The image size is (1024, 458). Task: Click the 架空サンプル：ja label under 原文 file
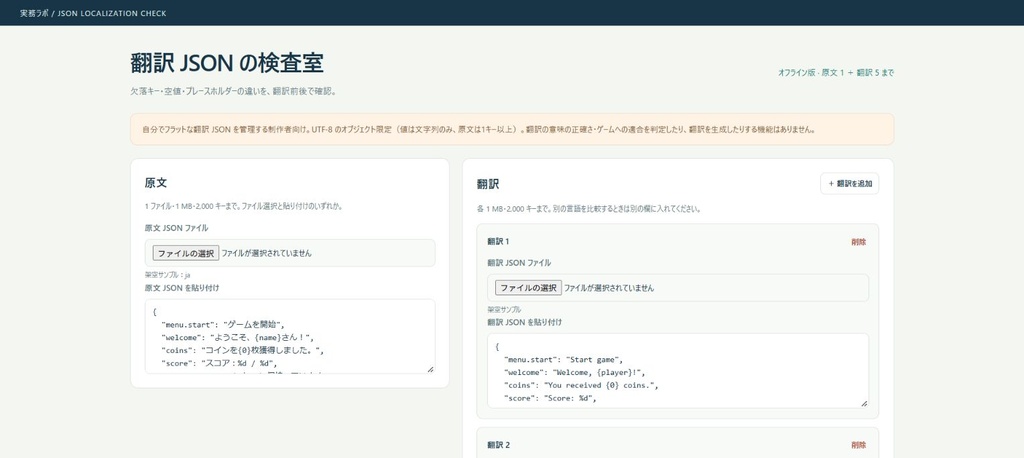coord(167,275)
